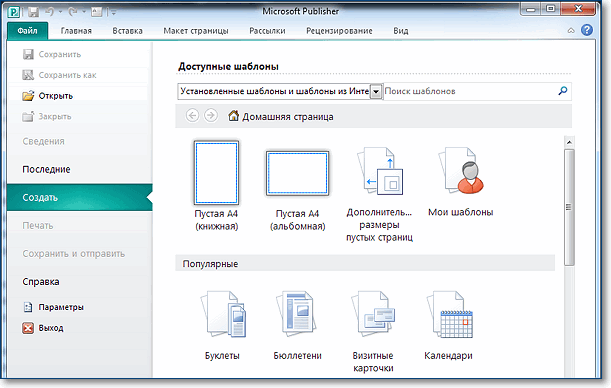The width and height of the screenshot is (611, 388).
Task: Select Пустая A4 (книжная) template
Action: [x=216, y=185]
